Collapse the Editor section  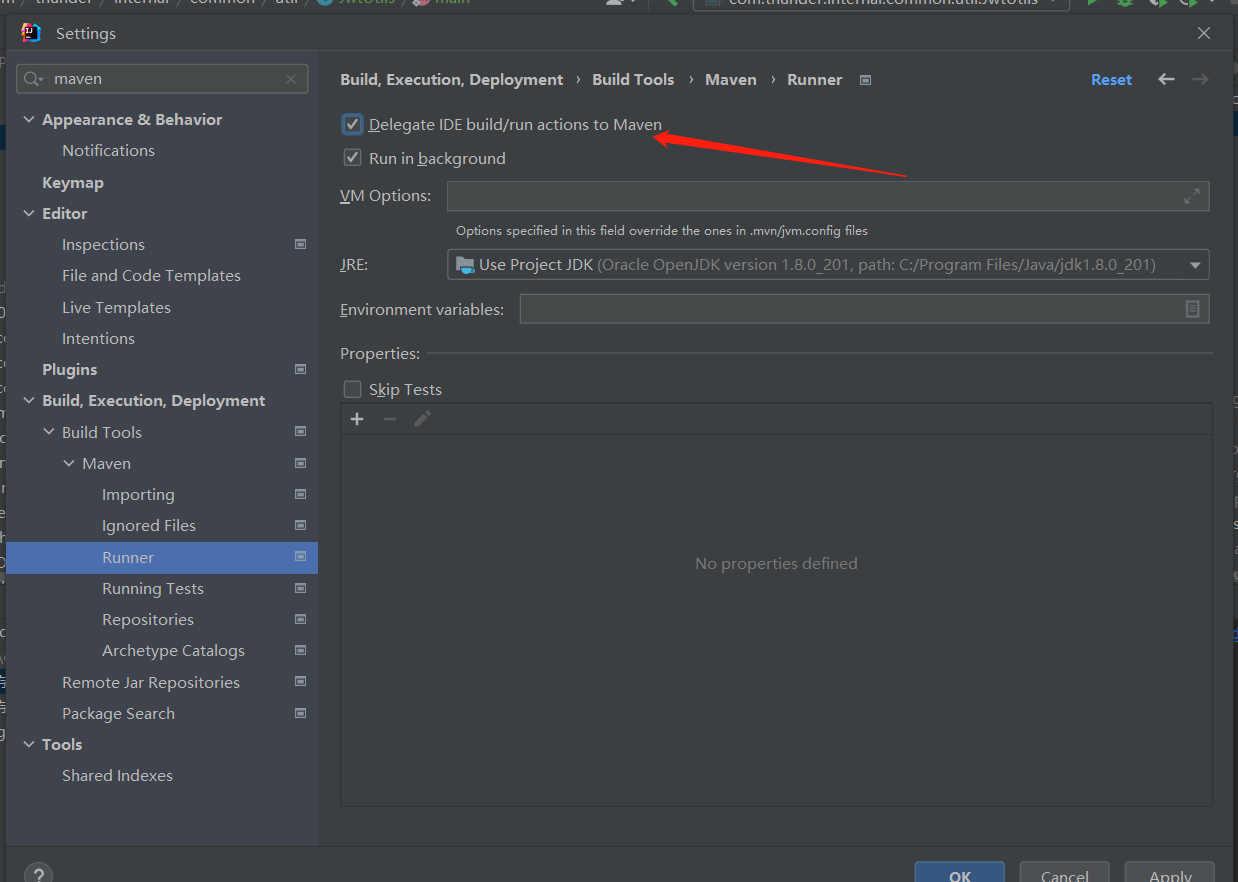tap(28, 213)
